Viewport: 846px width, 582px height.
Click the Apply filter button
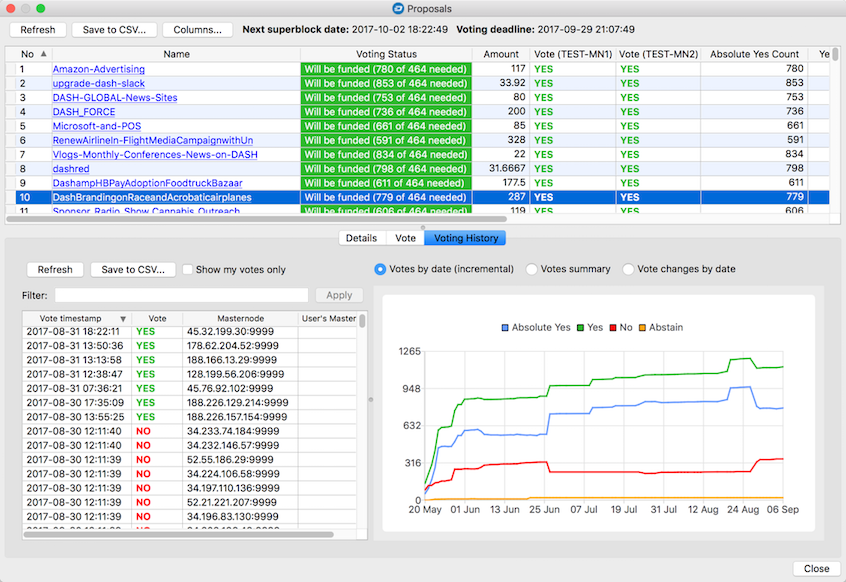click(x=339, y=295)
